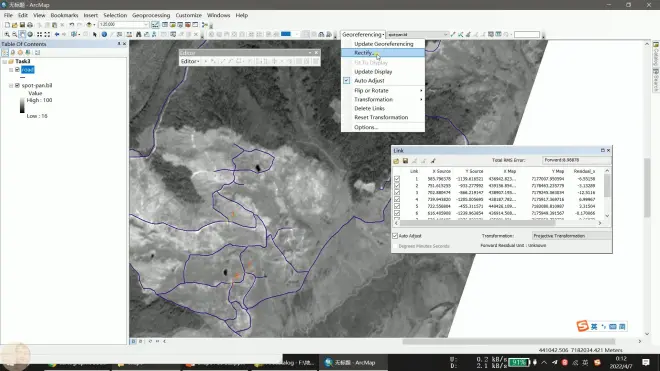Collapse the Task3 data frame tree node

click(5, 61)
